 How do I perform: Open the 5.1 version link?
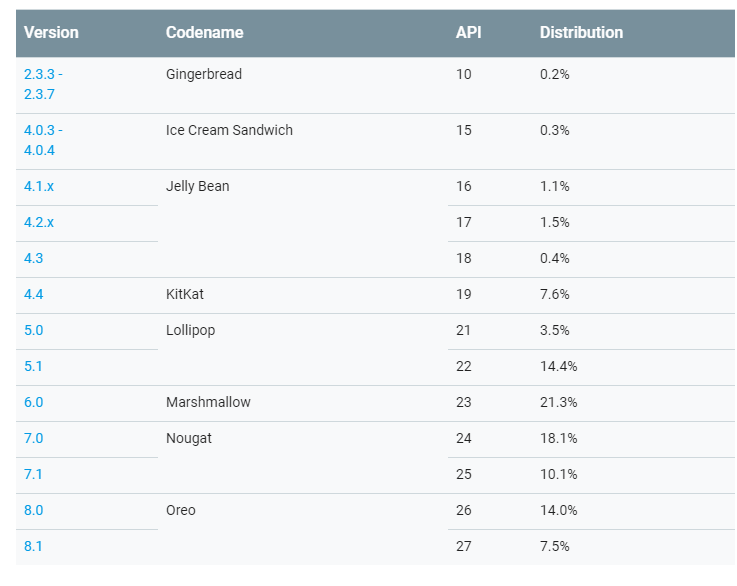(33, 366)
